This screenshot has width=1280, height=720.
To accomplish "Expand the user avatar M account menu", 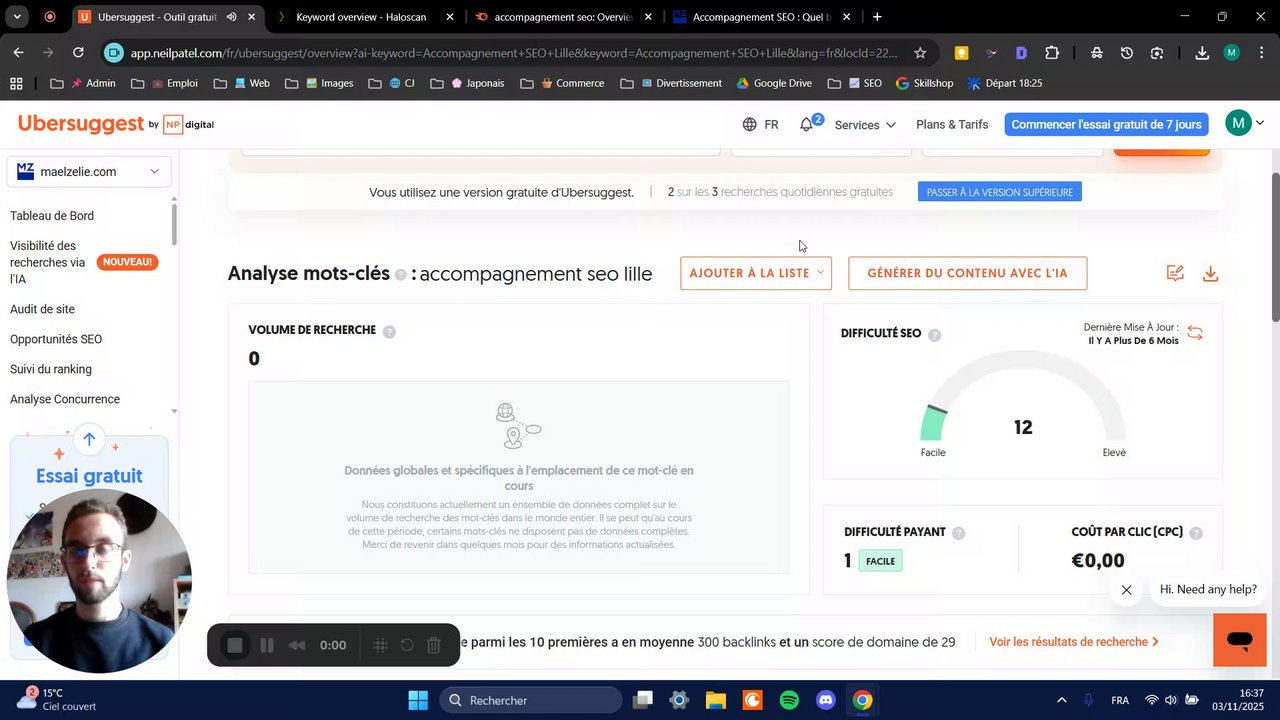I will pyautogui.click(x=1245, y=124).
